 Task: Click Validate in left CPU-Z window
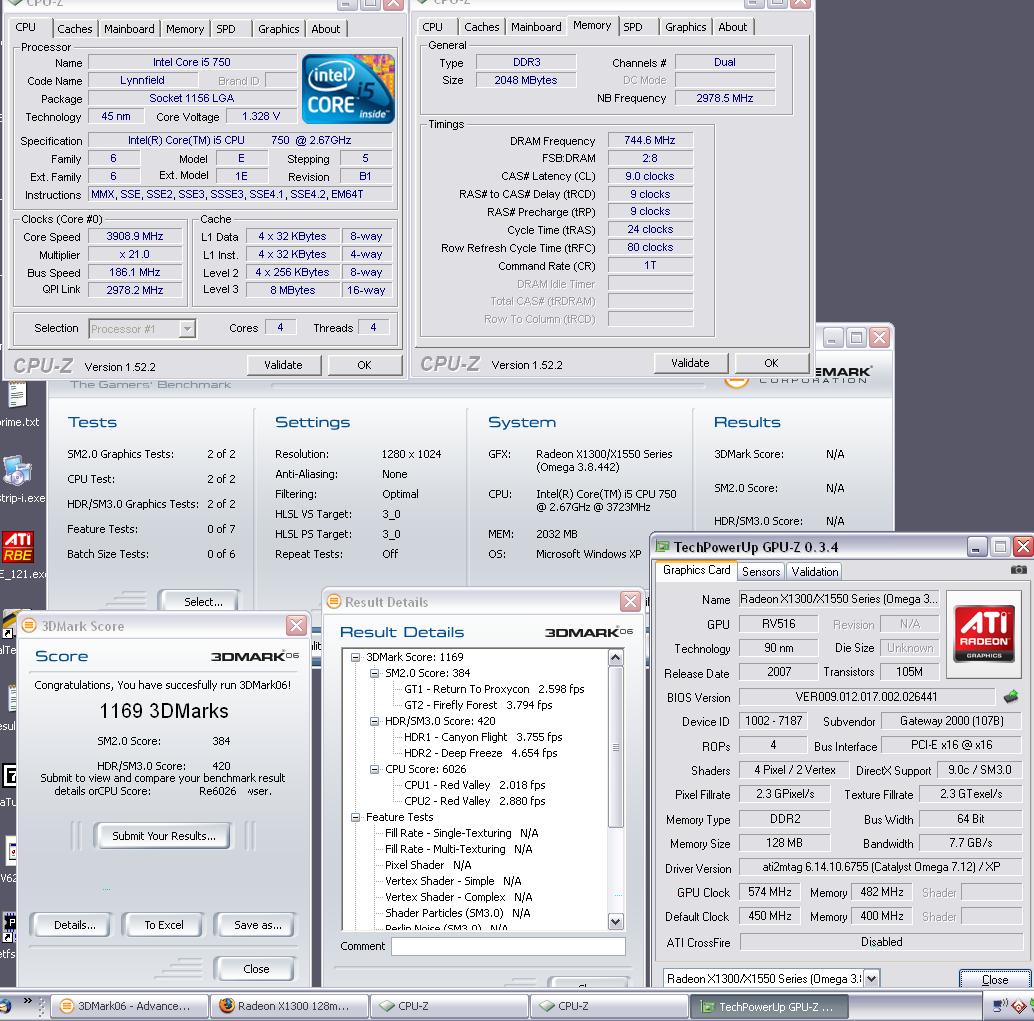pos(284,365)
